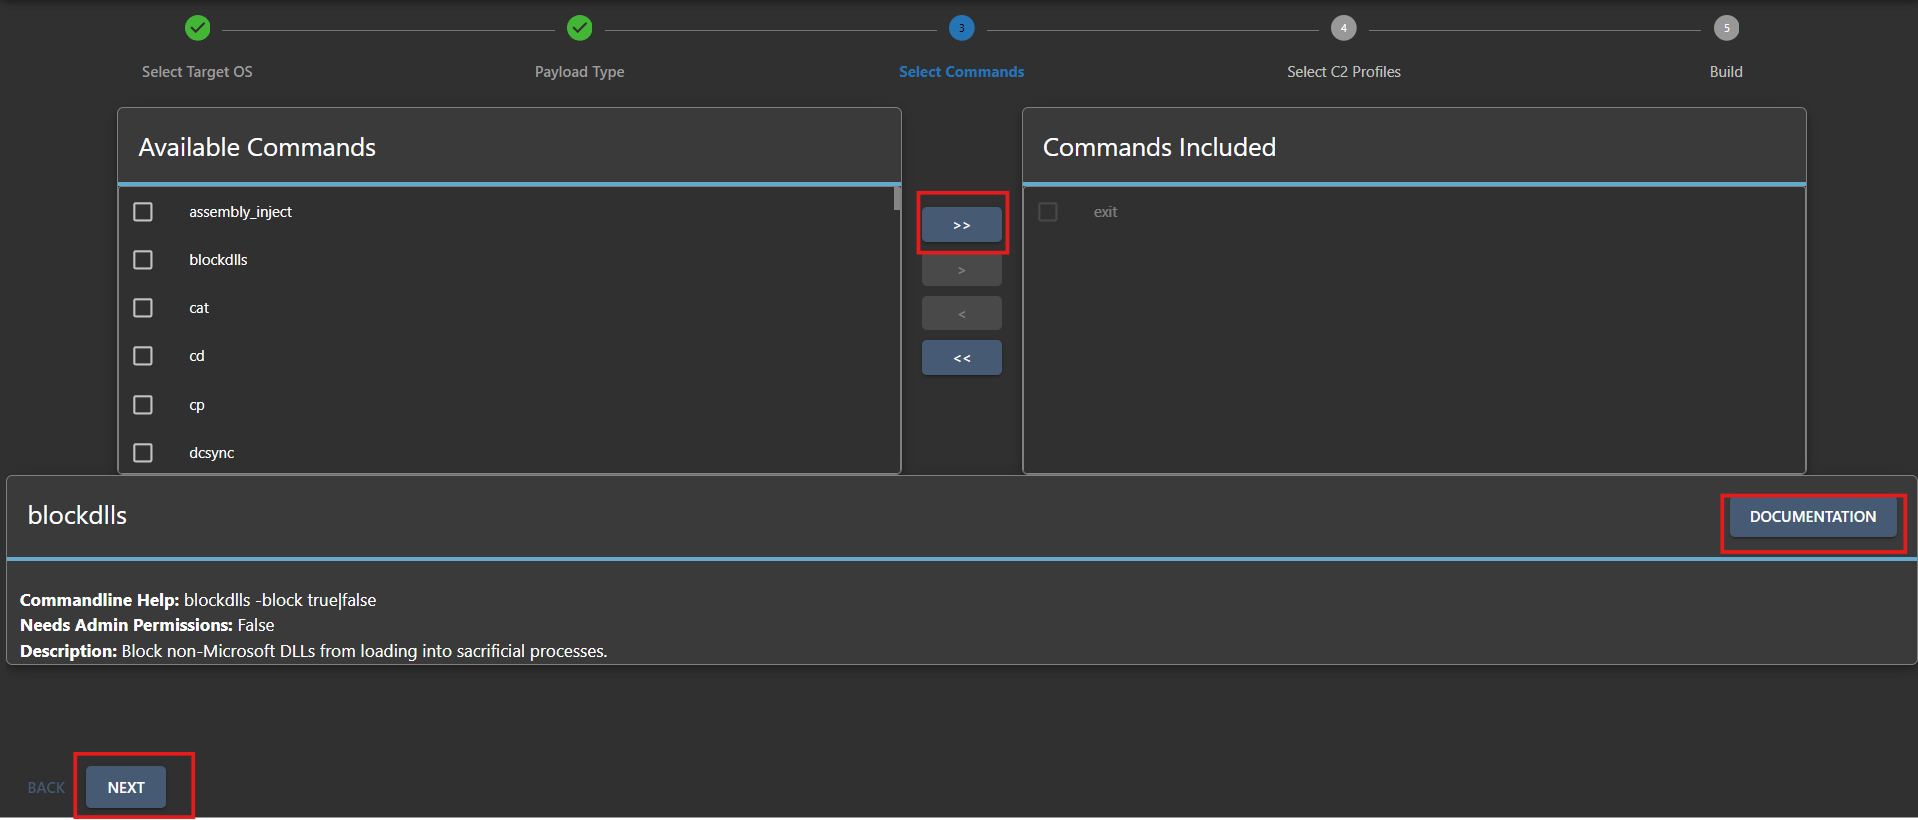Click step 4 circle for Select C2 Profiles

coord(1344,28)
